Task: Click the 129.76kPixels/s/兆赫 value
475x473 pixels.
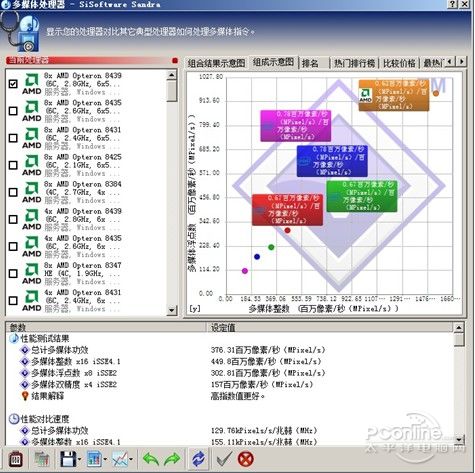Action: click(264, 431)
